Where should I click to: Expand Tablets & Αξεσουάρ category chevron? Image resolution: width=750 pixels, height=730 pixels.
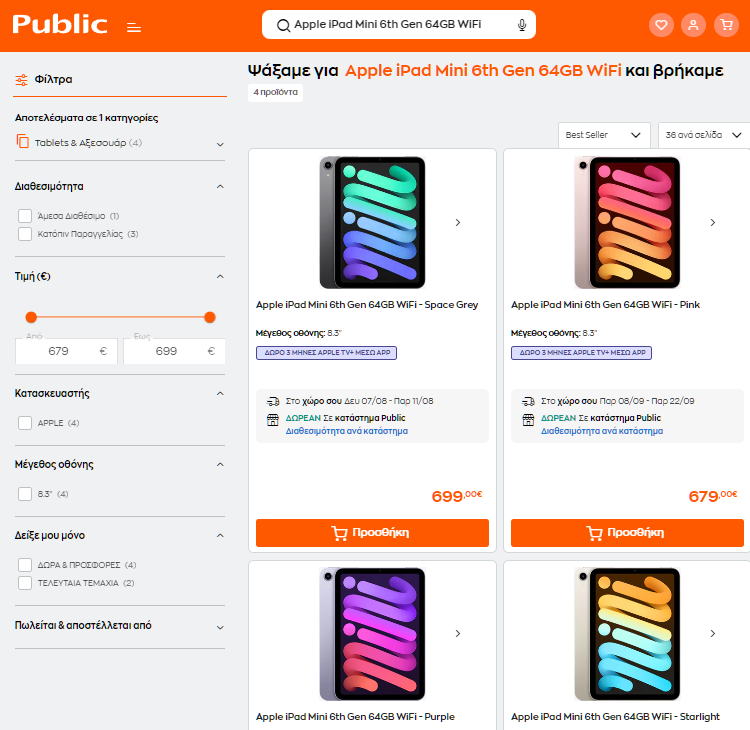coord(220,144)
